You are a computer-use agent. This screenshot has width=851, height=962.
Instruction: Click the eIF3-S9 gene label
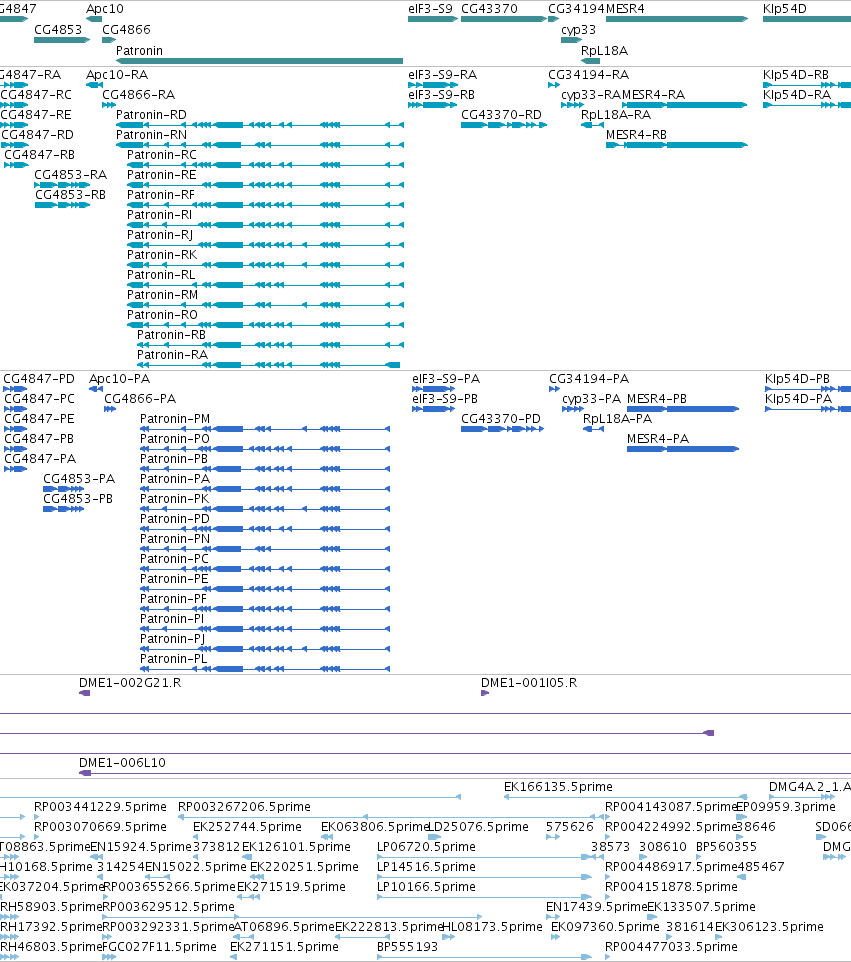[430, 9]
